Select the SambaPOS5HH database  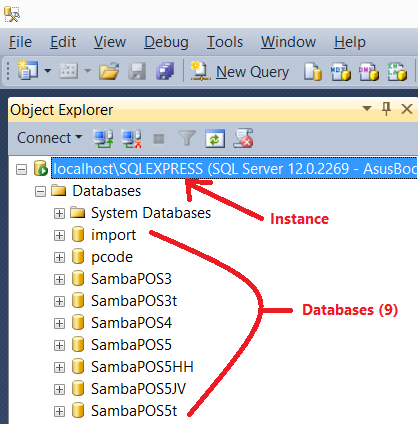[x=142, y=367]
